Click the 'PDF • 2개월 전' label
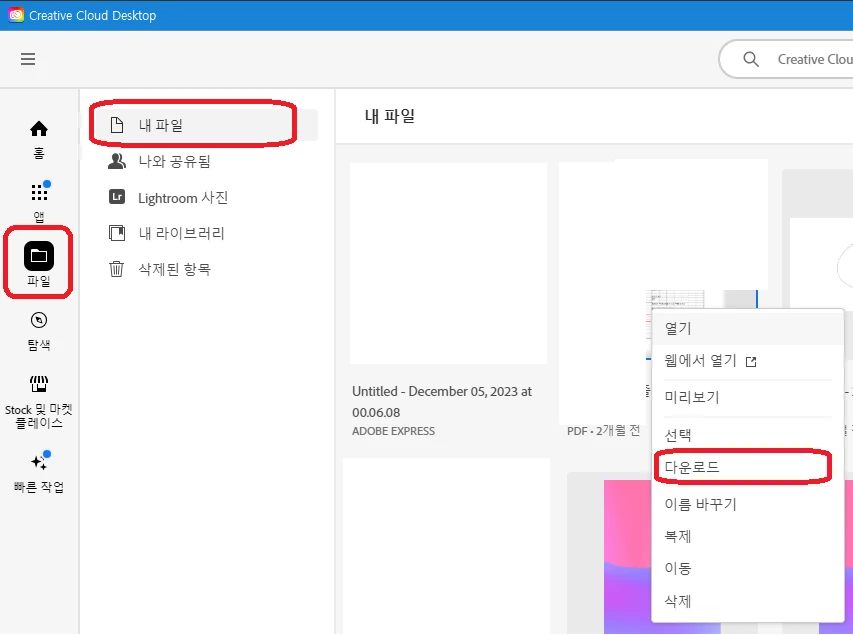853x635 pixels. point(603,430)
